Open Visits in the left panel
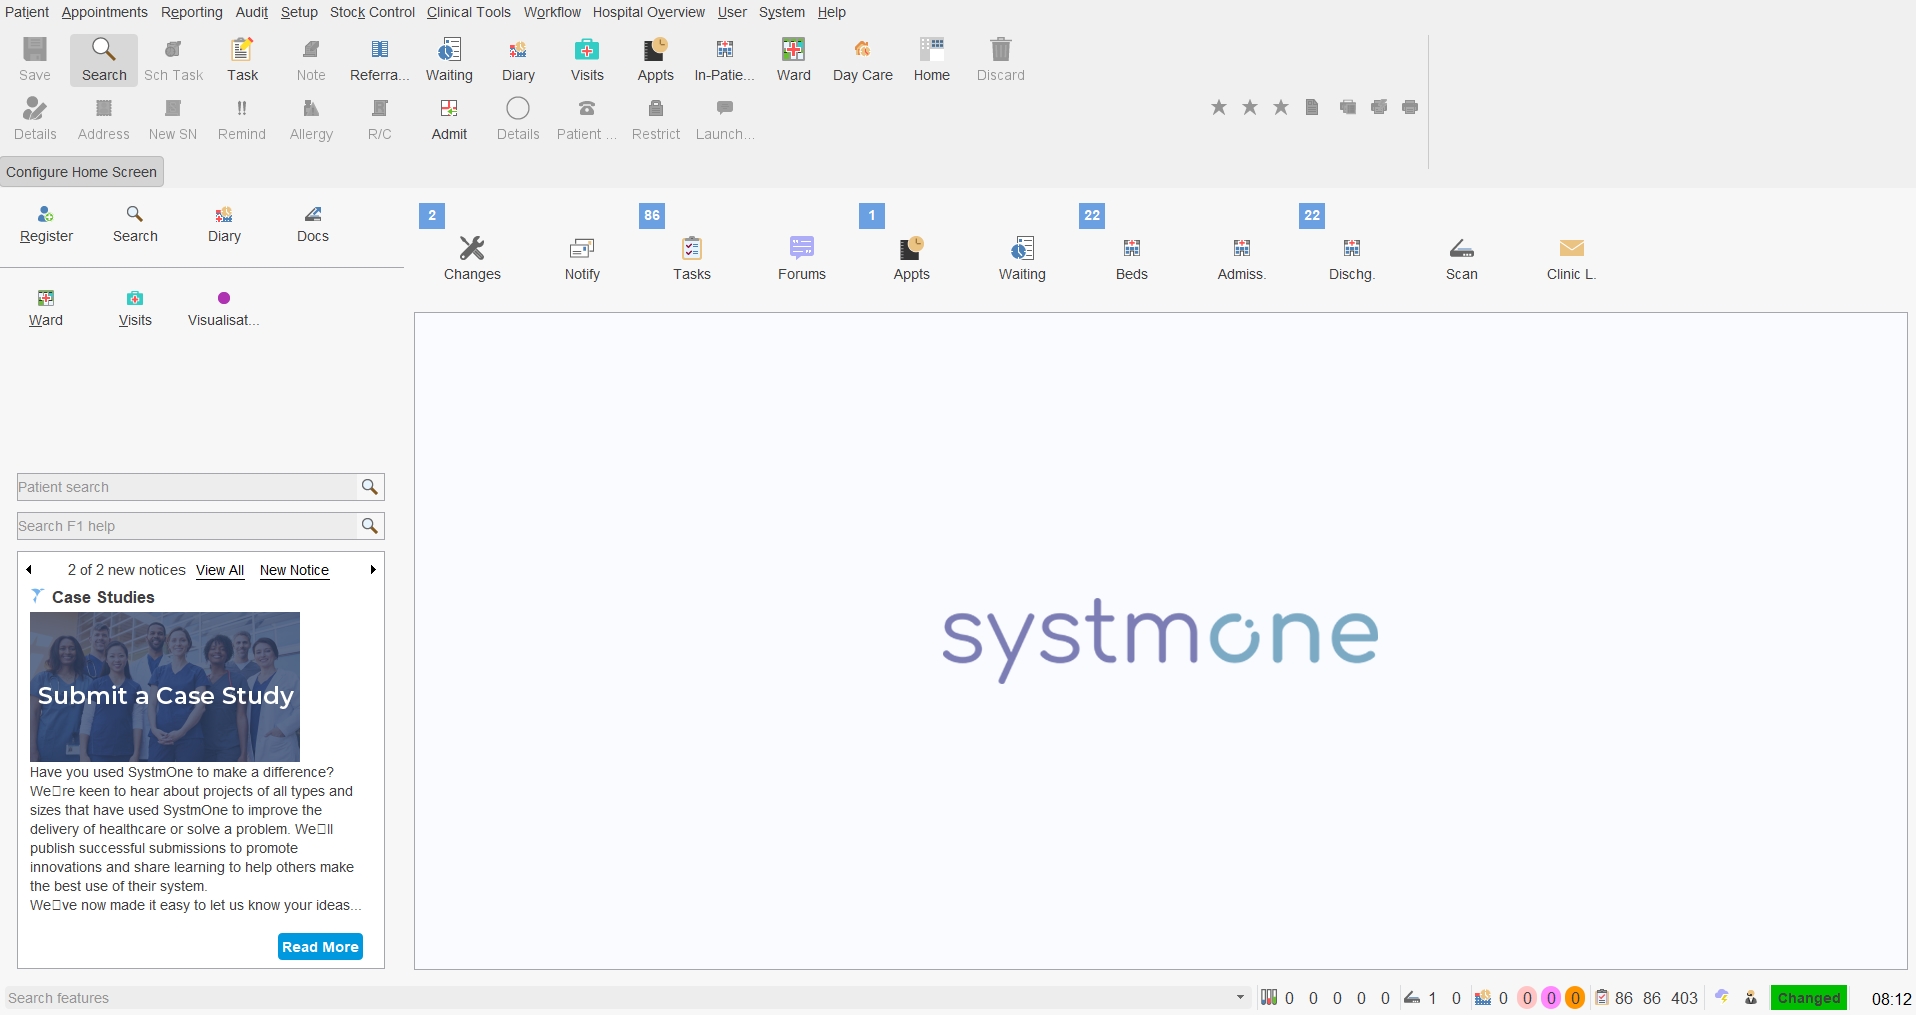This screenshot has width=1916, height=1015. [135, 307]
